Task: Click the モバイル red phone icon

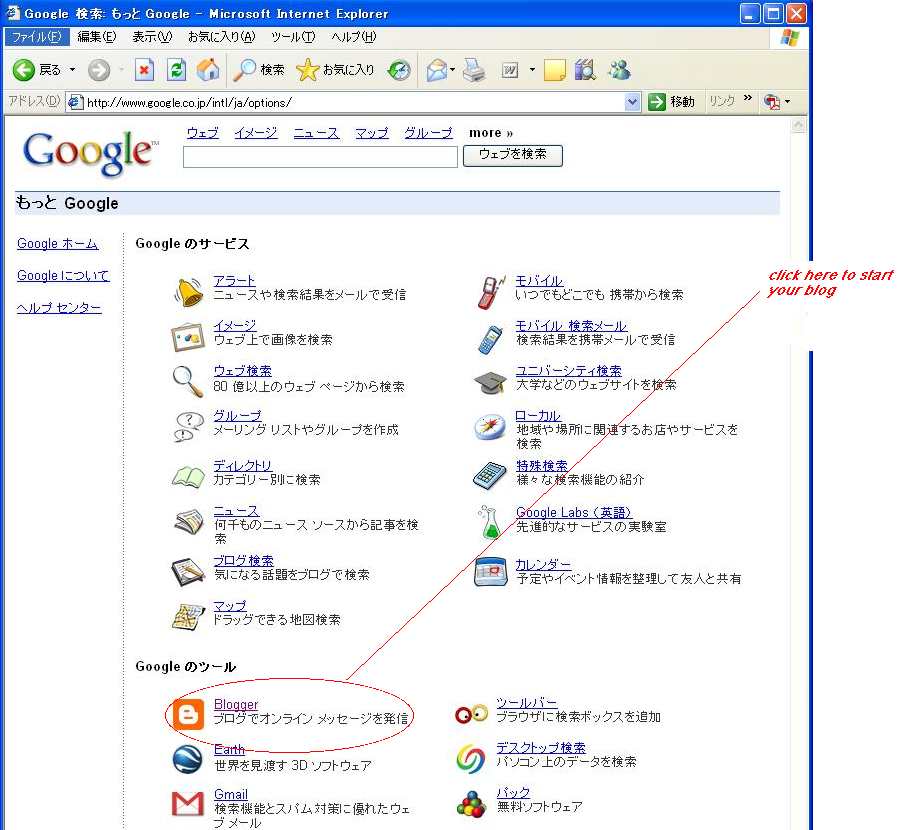Action: pyautogui.click(x=491, y=292)
